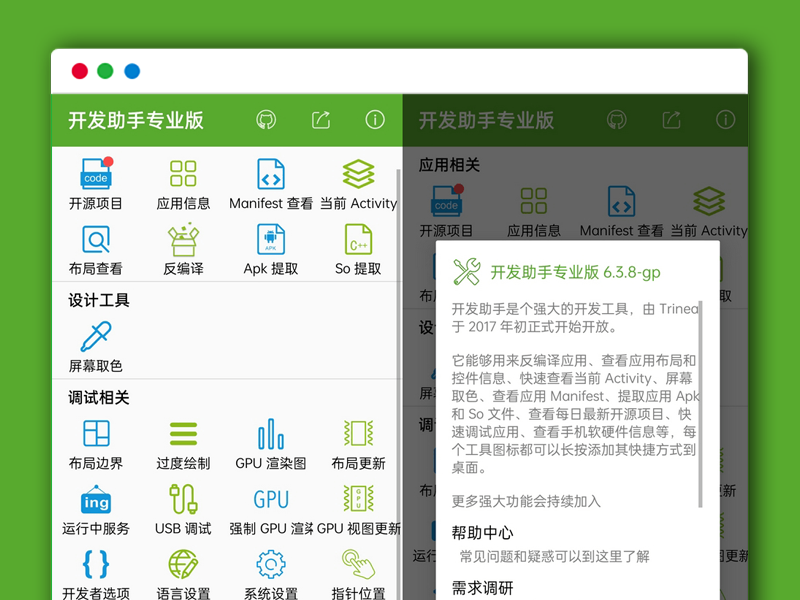This screenshot has height=600, width=800.
Task: Toggle 指针位置
Action: point(358,574)
